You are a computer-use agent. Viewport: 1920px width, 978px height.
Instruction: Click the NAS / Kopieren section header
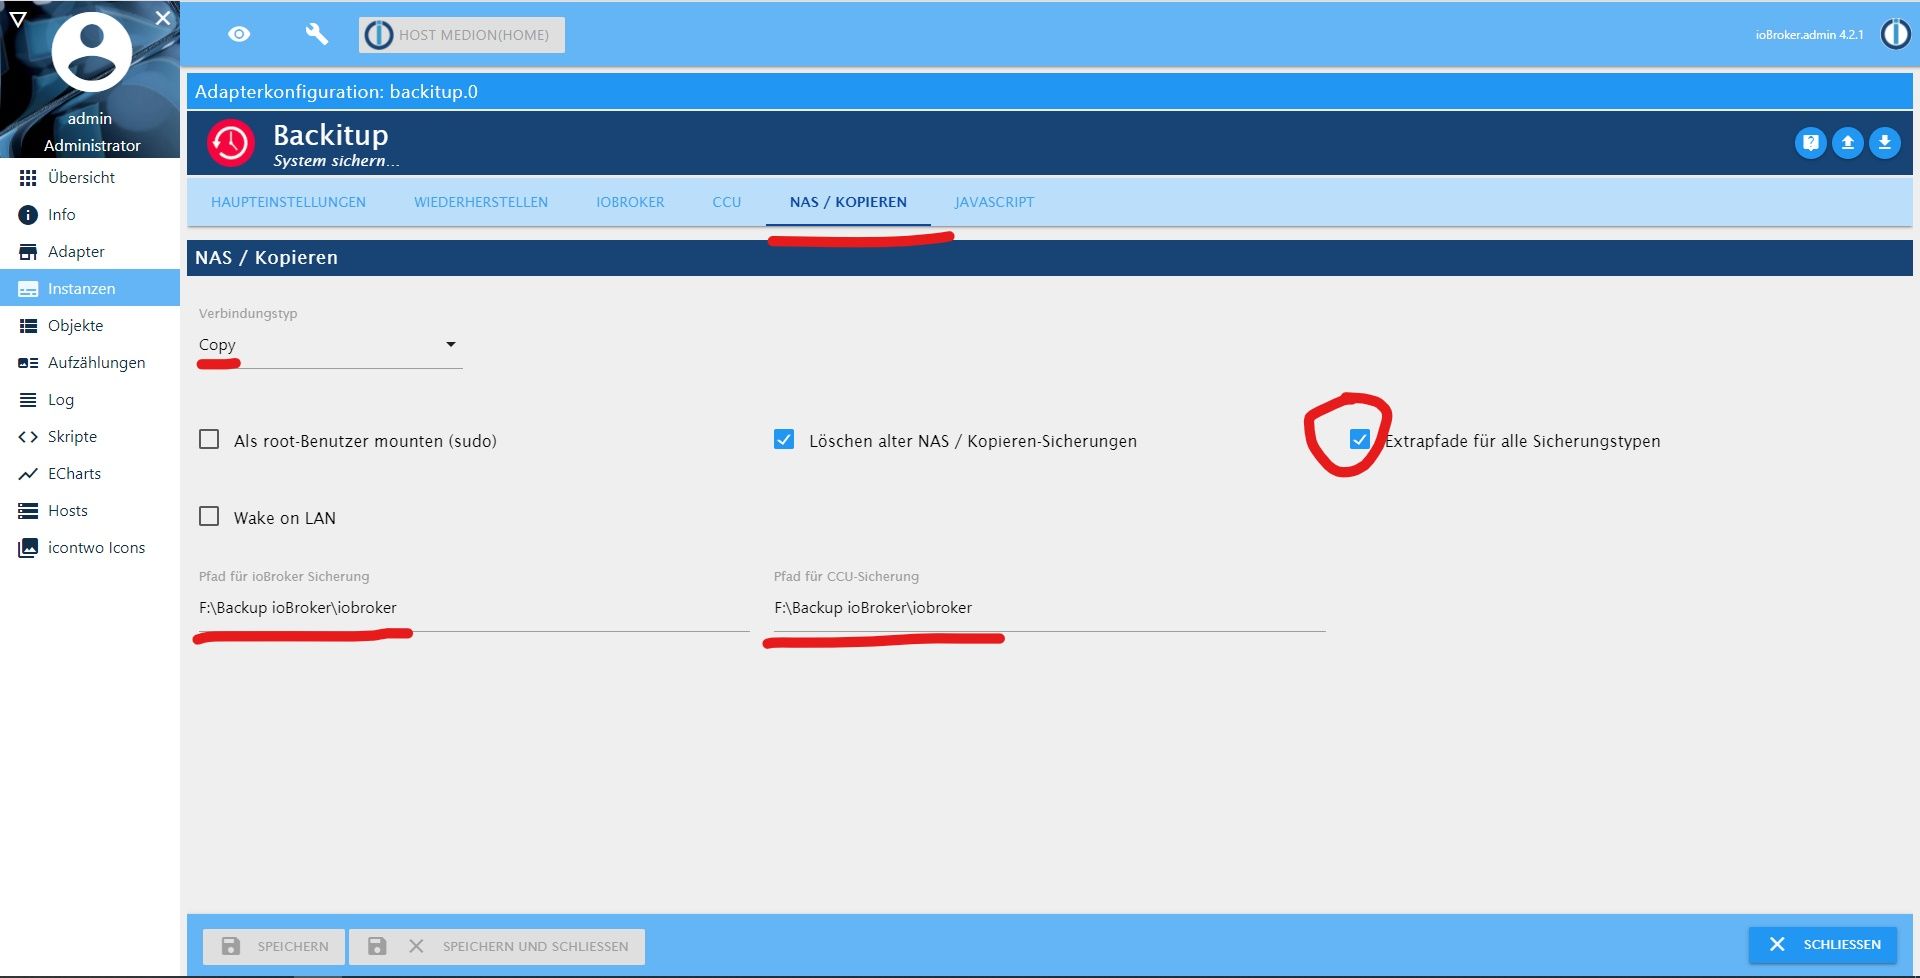point(1049,258)
